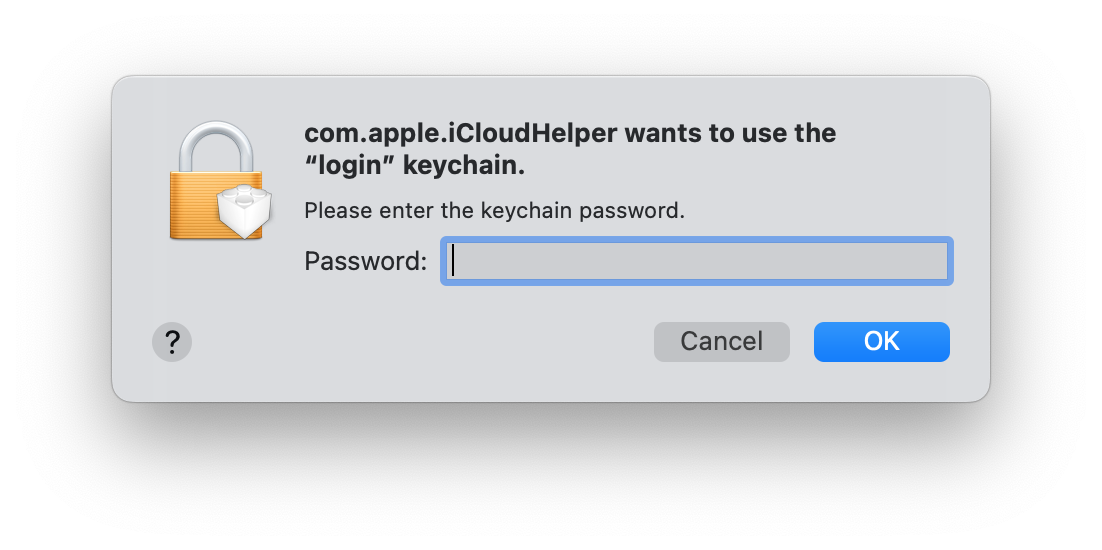Click the "Password:" label
Screen dimensions: 1102x550
pyautogui.click(x=365, y=261)
